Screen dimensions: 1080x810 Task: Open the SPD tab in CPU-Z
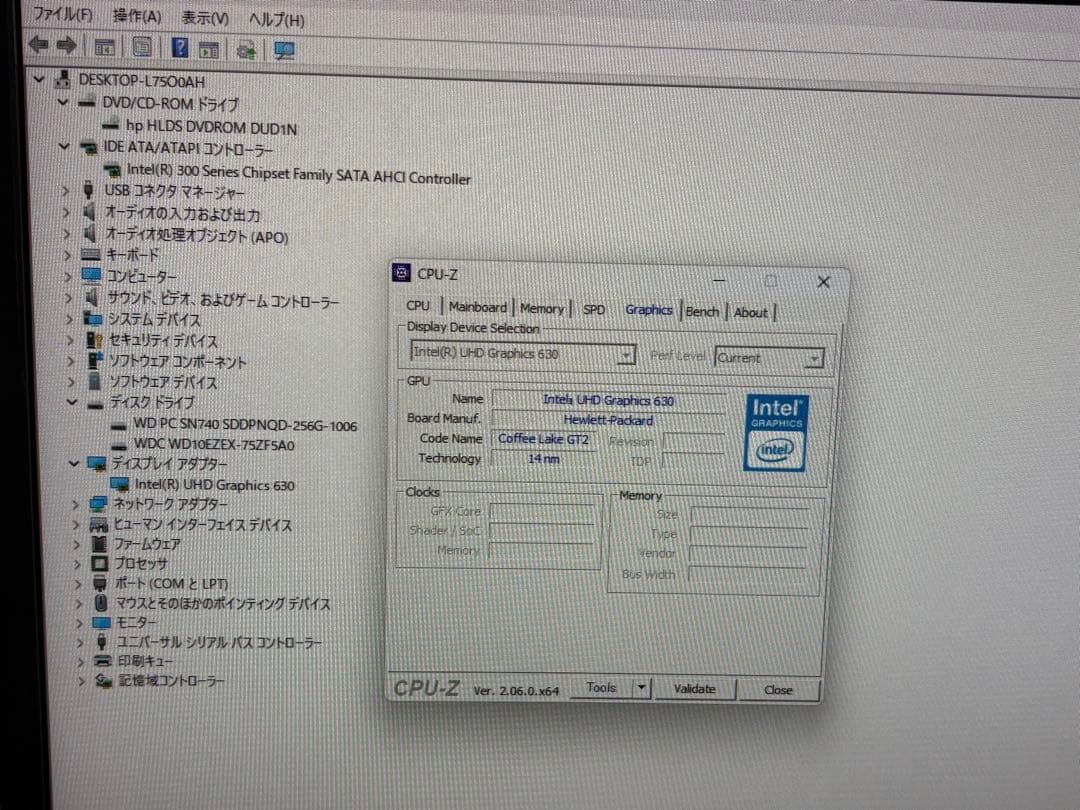(594, 309)
